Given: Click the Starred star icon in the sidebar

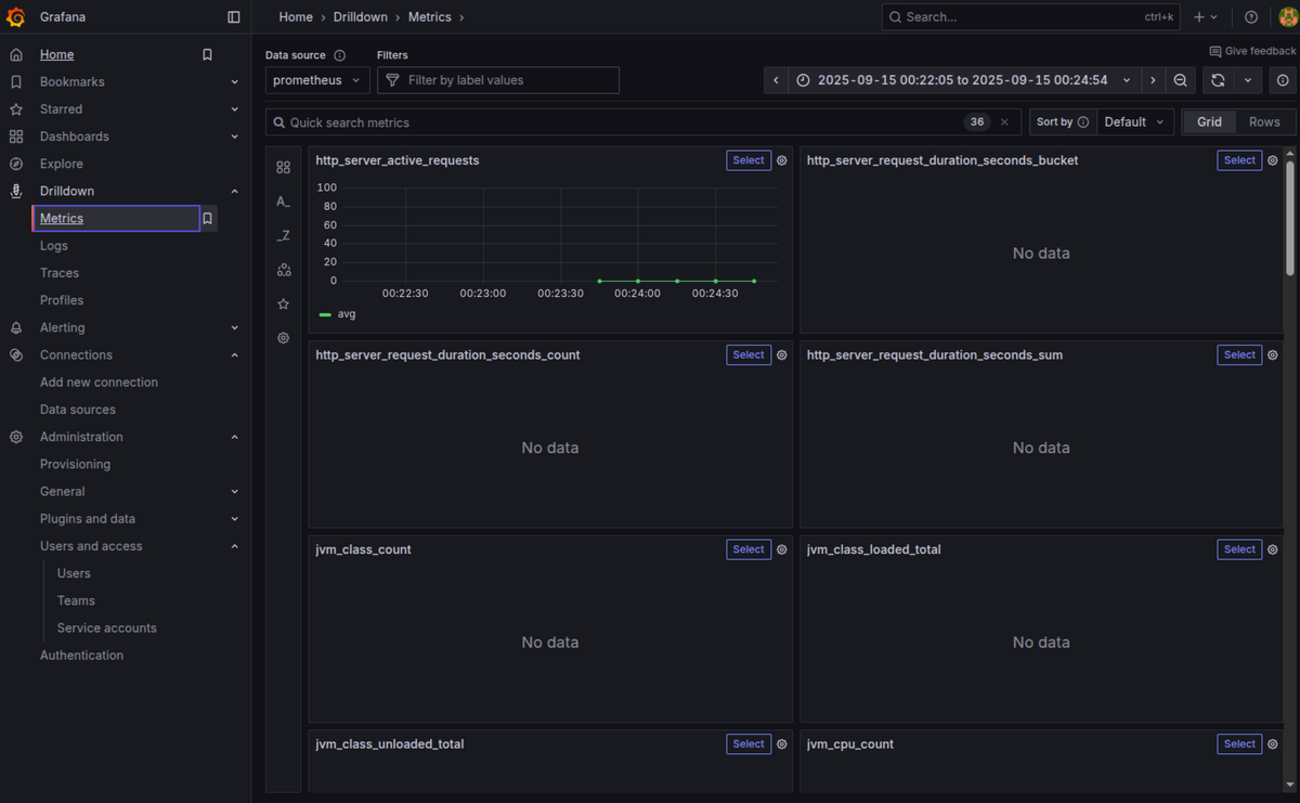Looking at the screenshot, I should pyautogui.click(x=16, y=109).
